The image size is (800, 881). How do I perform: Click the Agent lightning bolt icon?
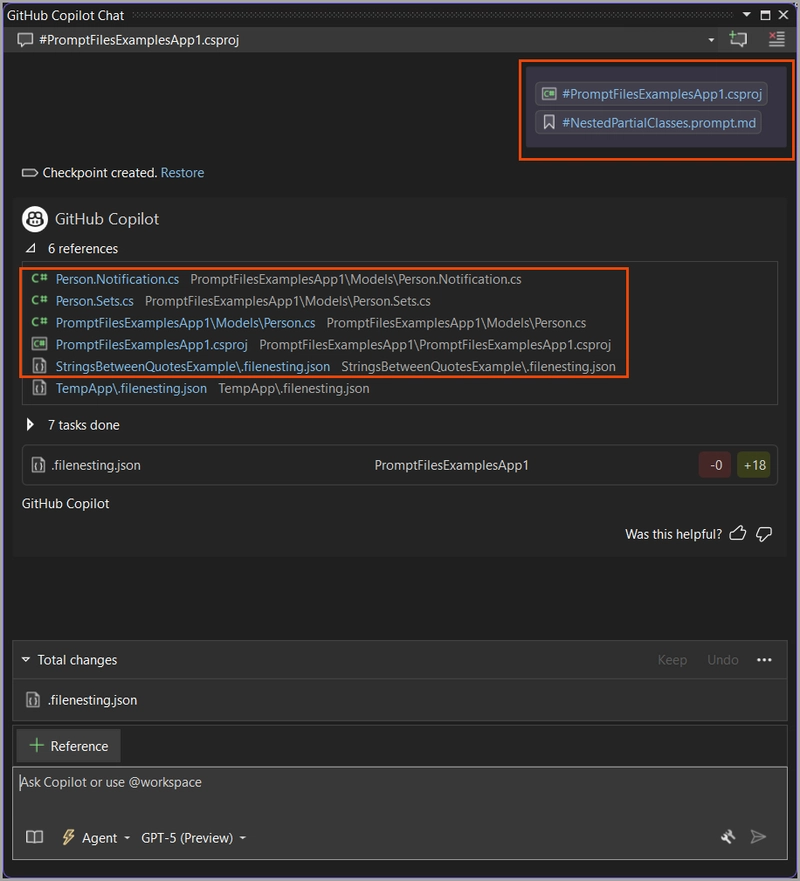point(69,837)
